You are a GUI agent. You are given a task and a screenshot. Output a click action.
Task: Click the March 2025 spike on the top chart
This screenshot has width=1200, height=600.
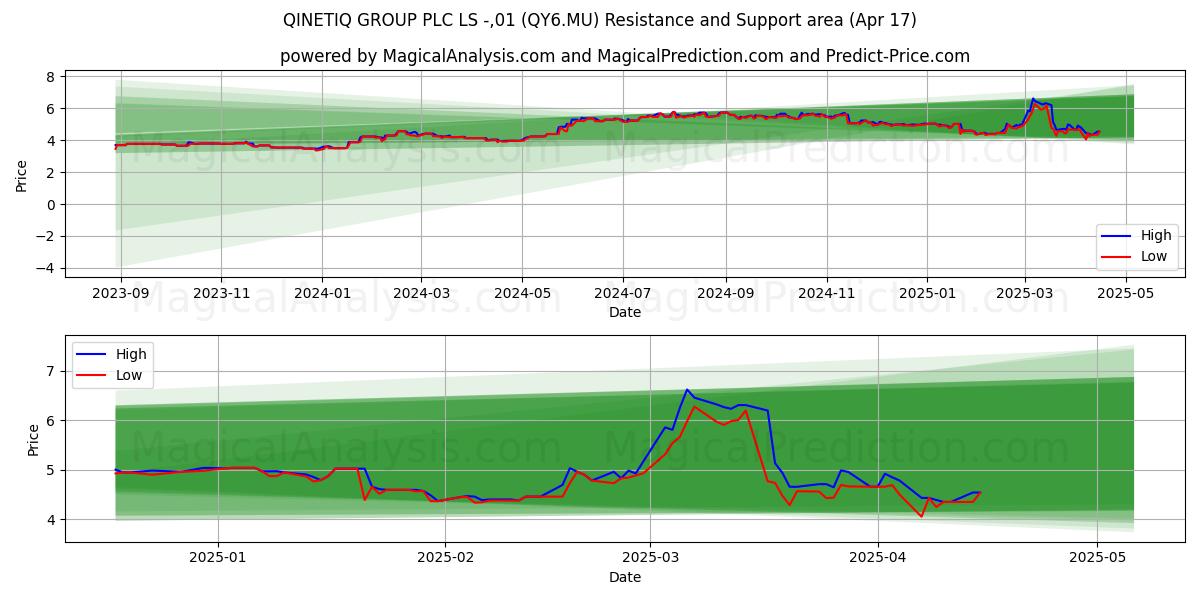click(x=1033, y=99)
